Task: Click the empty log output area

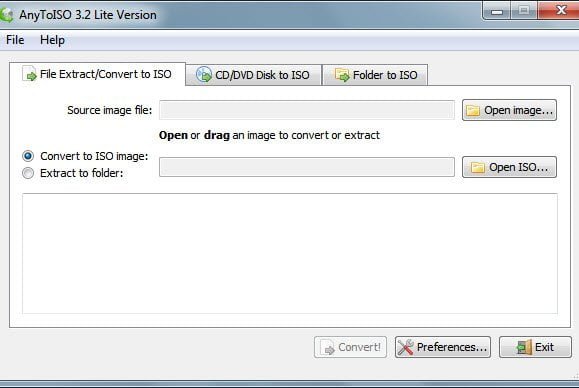Action: (290, 253)
